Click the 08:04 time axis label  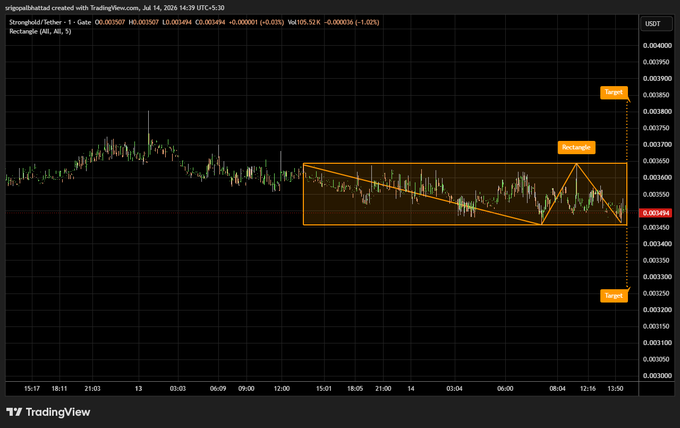click(557, 389)
